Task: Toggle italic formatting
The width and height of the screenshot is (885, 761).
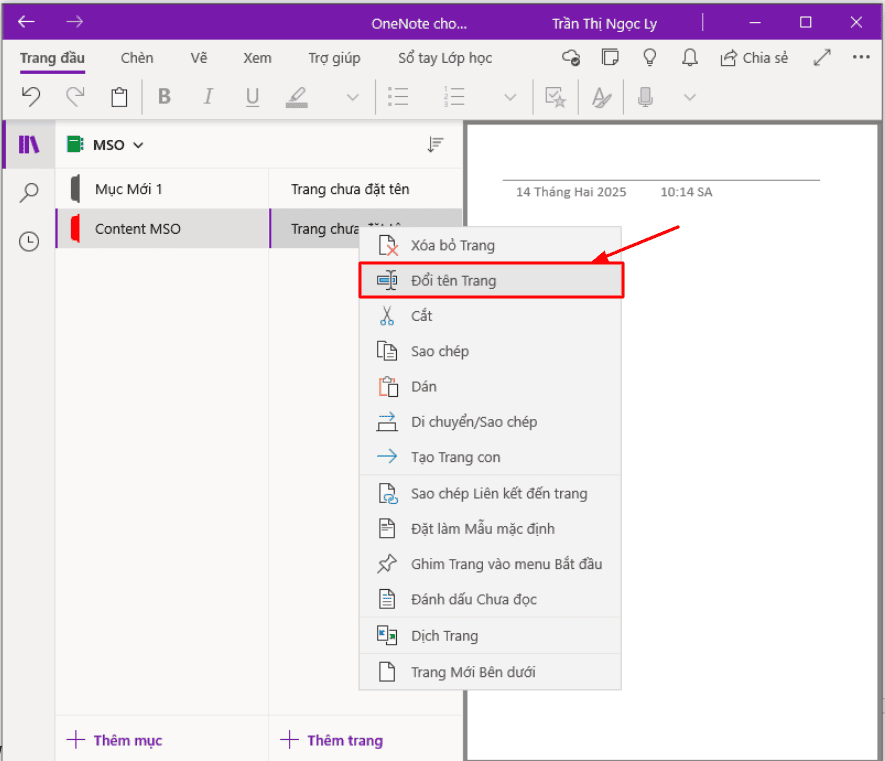Action: point(208,97)
